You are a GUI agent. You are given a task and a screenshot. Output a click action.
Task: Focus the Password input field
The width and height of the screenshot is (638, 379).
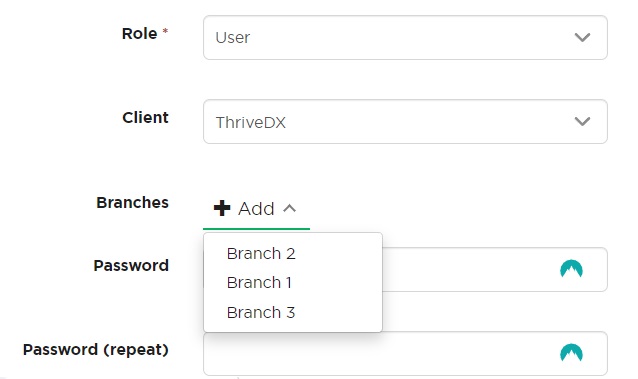[494, 269]
